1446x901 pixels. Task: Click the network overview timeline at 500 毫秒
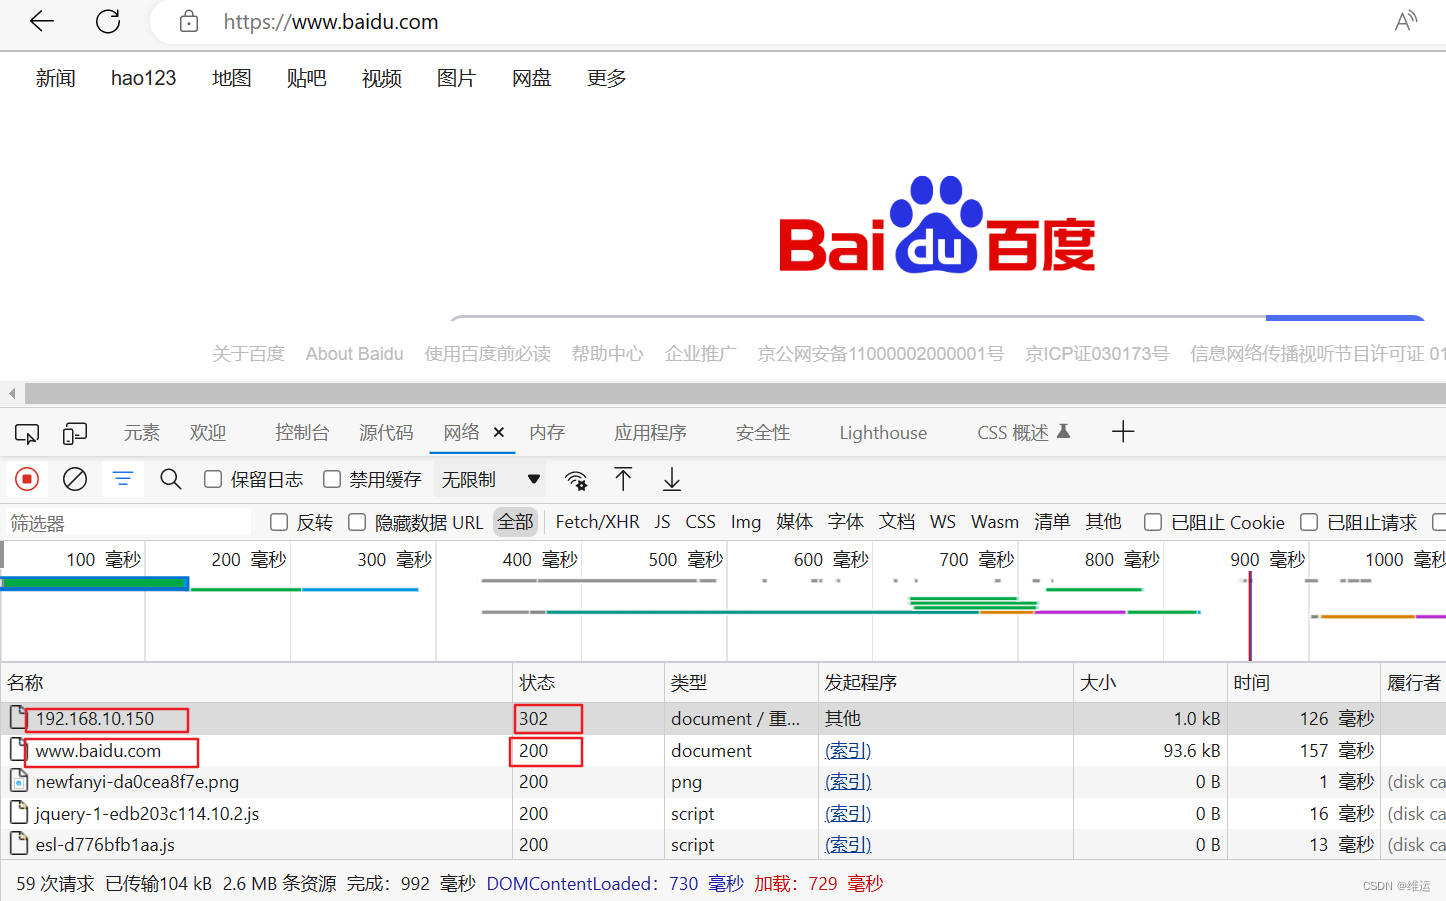point(684,560)
